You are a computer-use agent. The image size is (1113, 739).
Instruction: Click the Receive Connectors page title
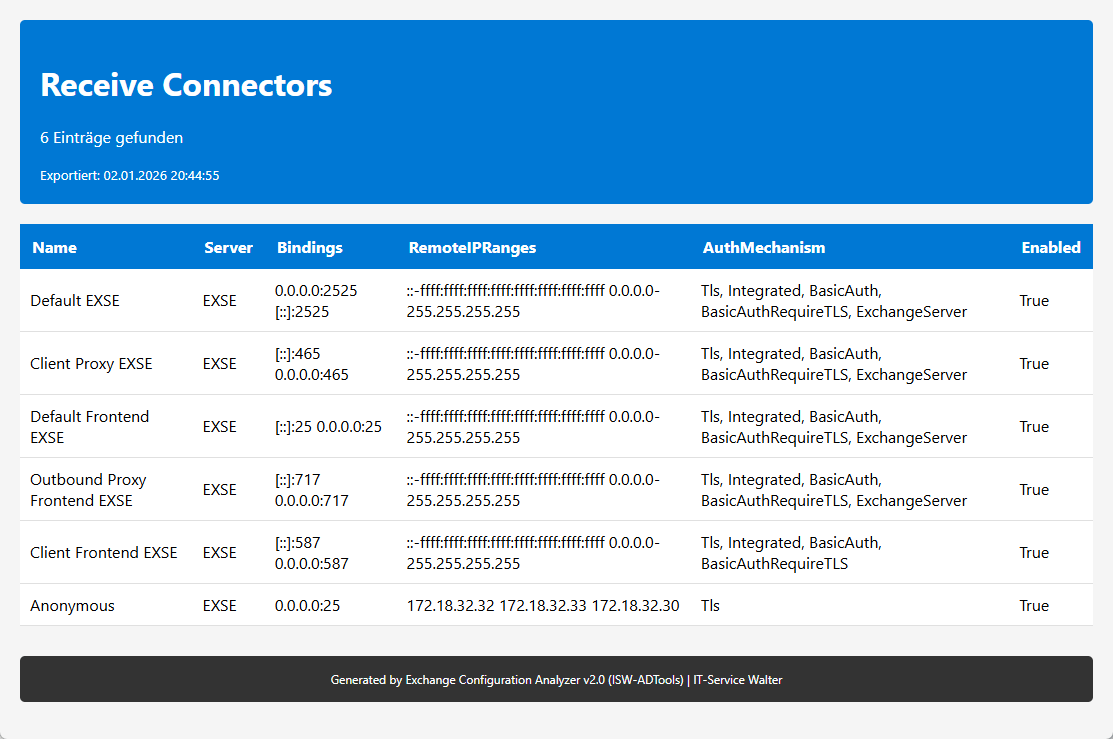pyautogui.click(x=186, y=86)
